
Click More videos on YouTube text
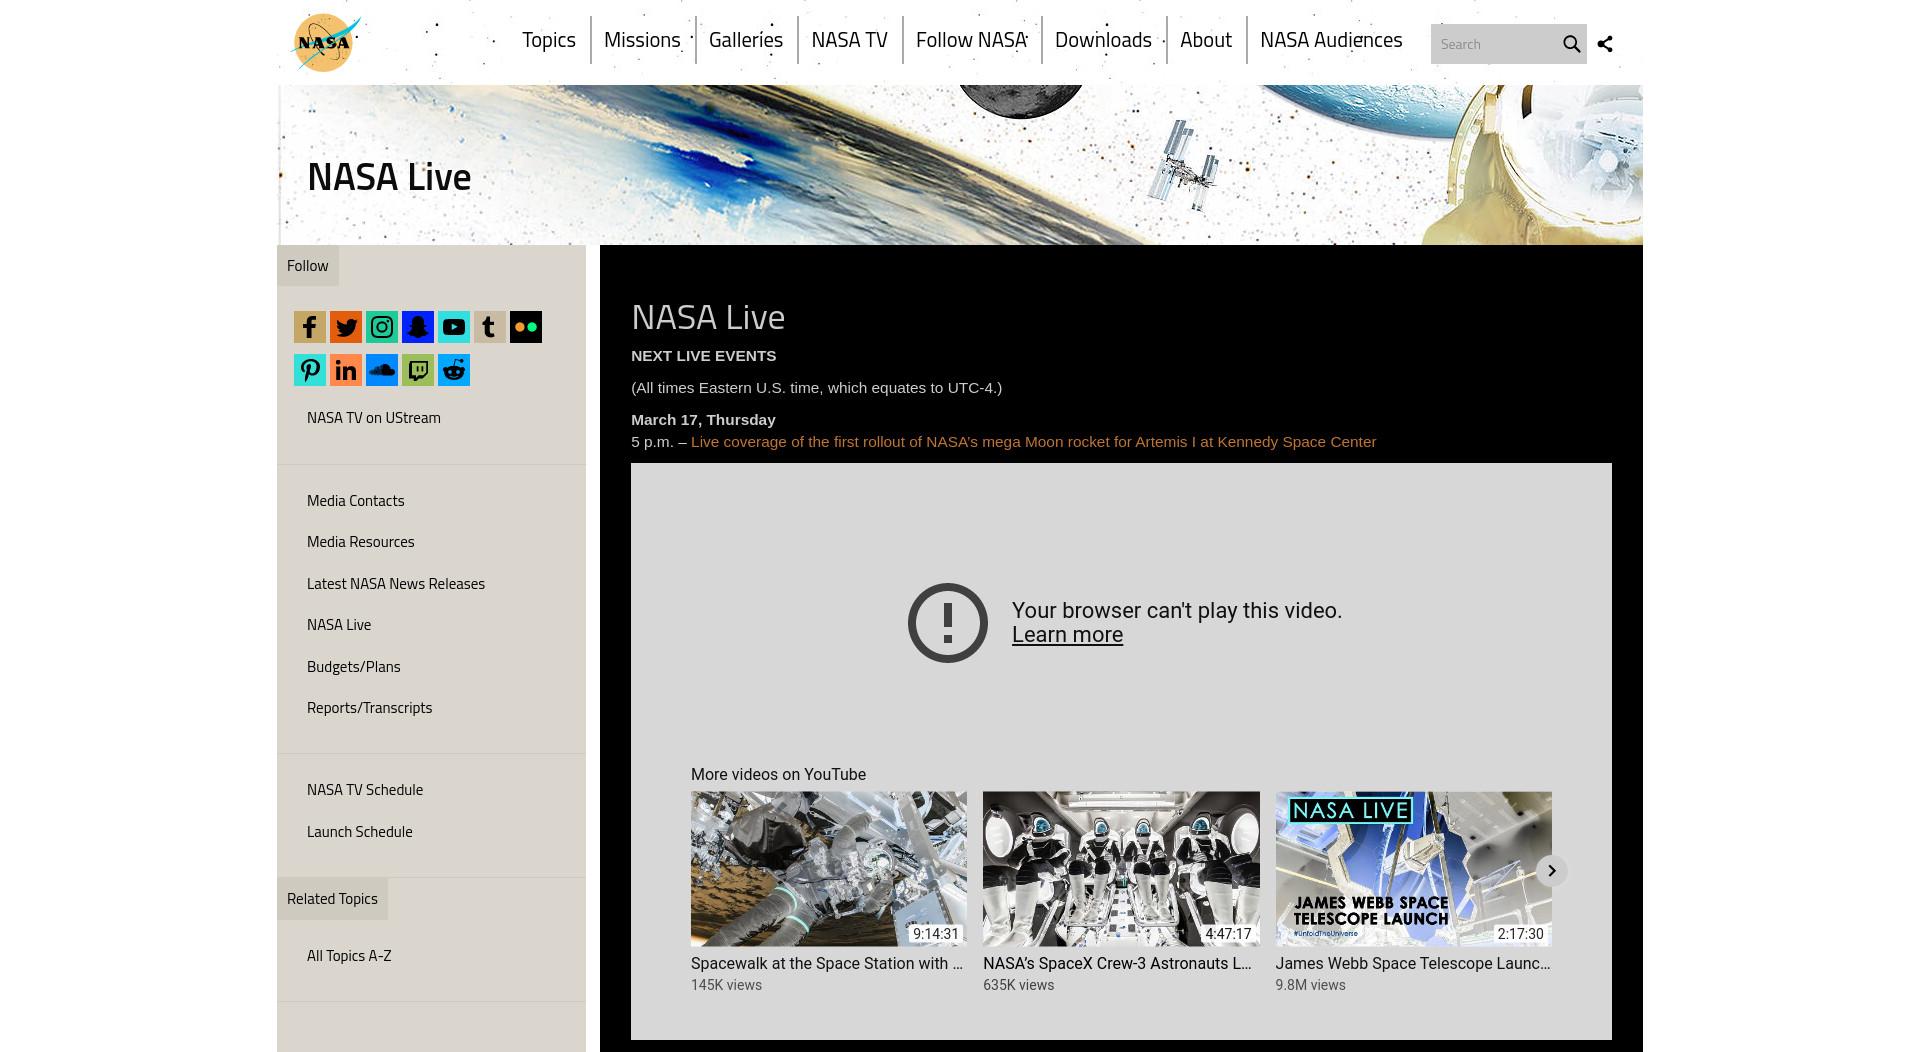pyautogui.click(x=778, y=775)
